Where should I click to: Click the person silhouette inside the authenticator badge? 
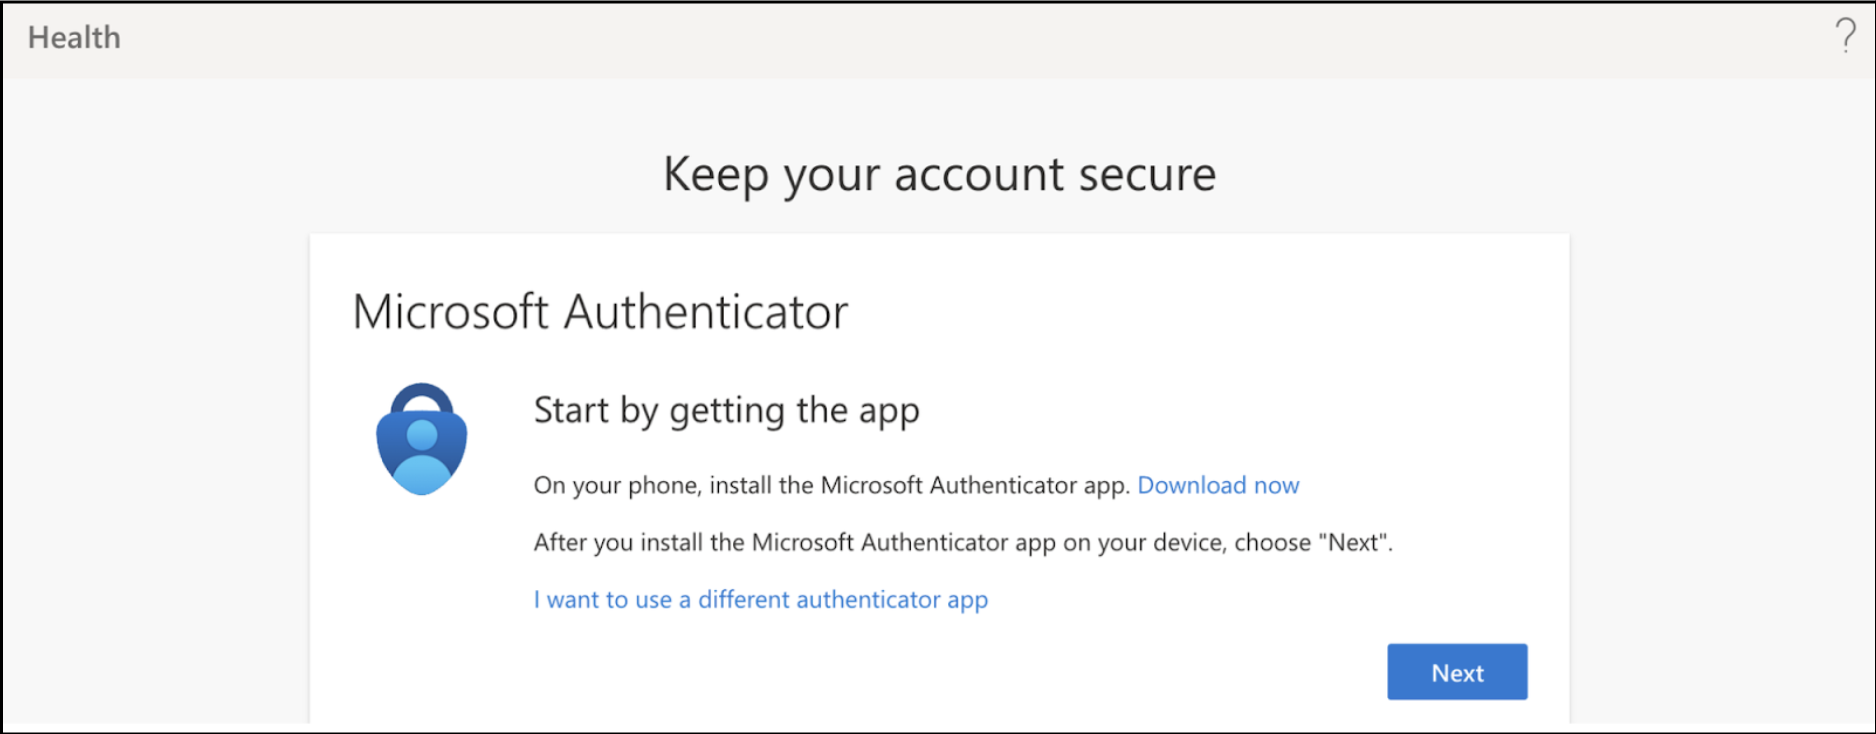pos(421,456)
